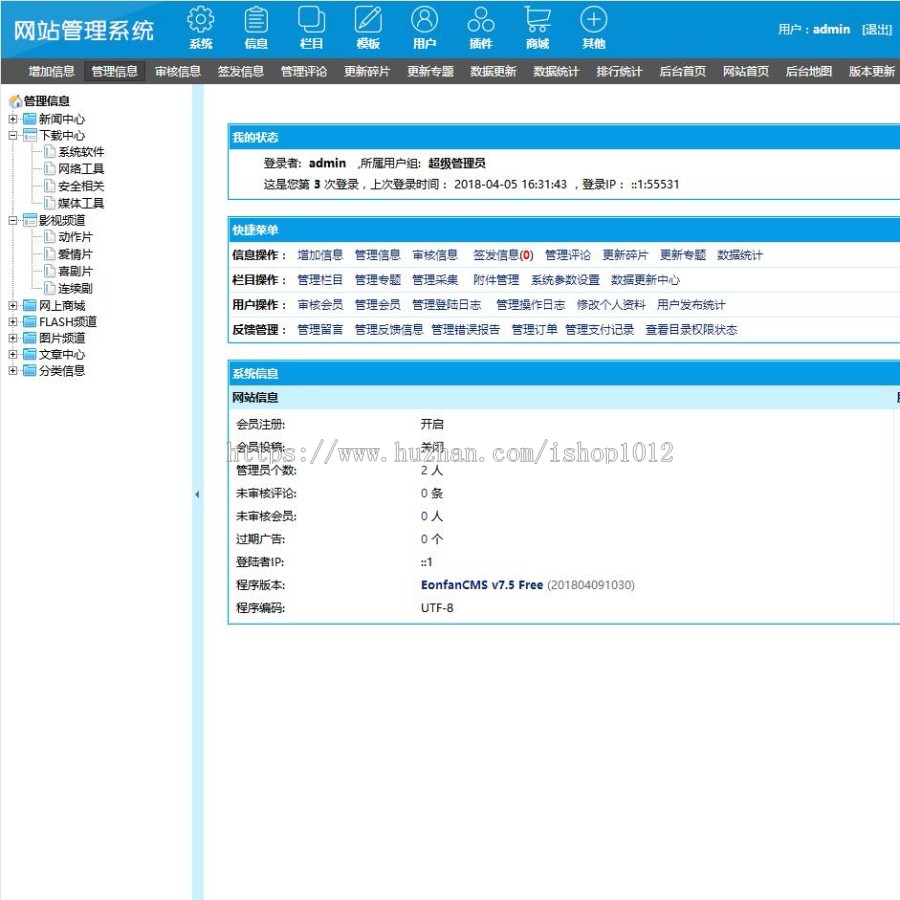Select 连续剧 in the category tree
This screenshot has height=900, width=900.
[75, 288]
